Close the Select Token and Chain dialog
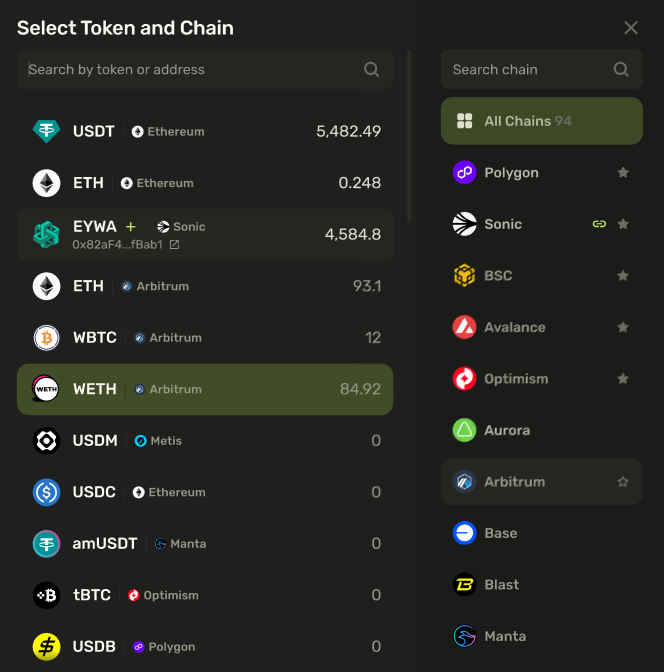Viewport: 664px width, 672px height. click(x=631, y=28)
